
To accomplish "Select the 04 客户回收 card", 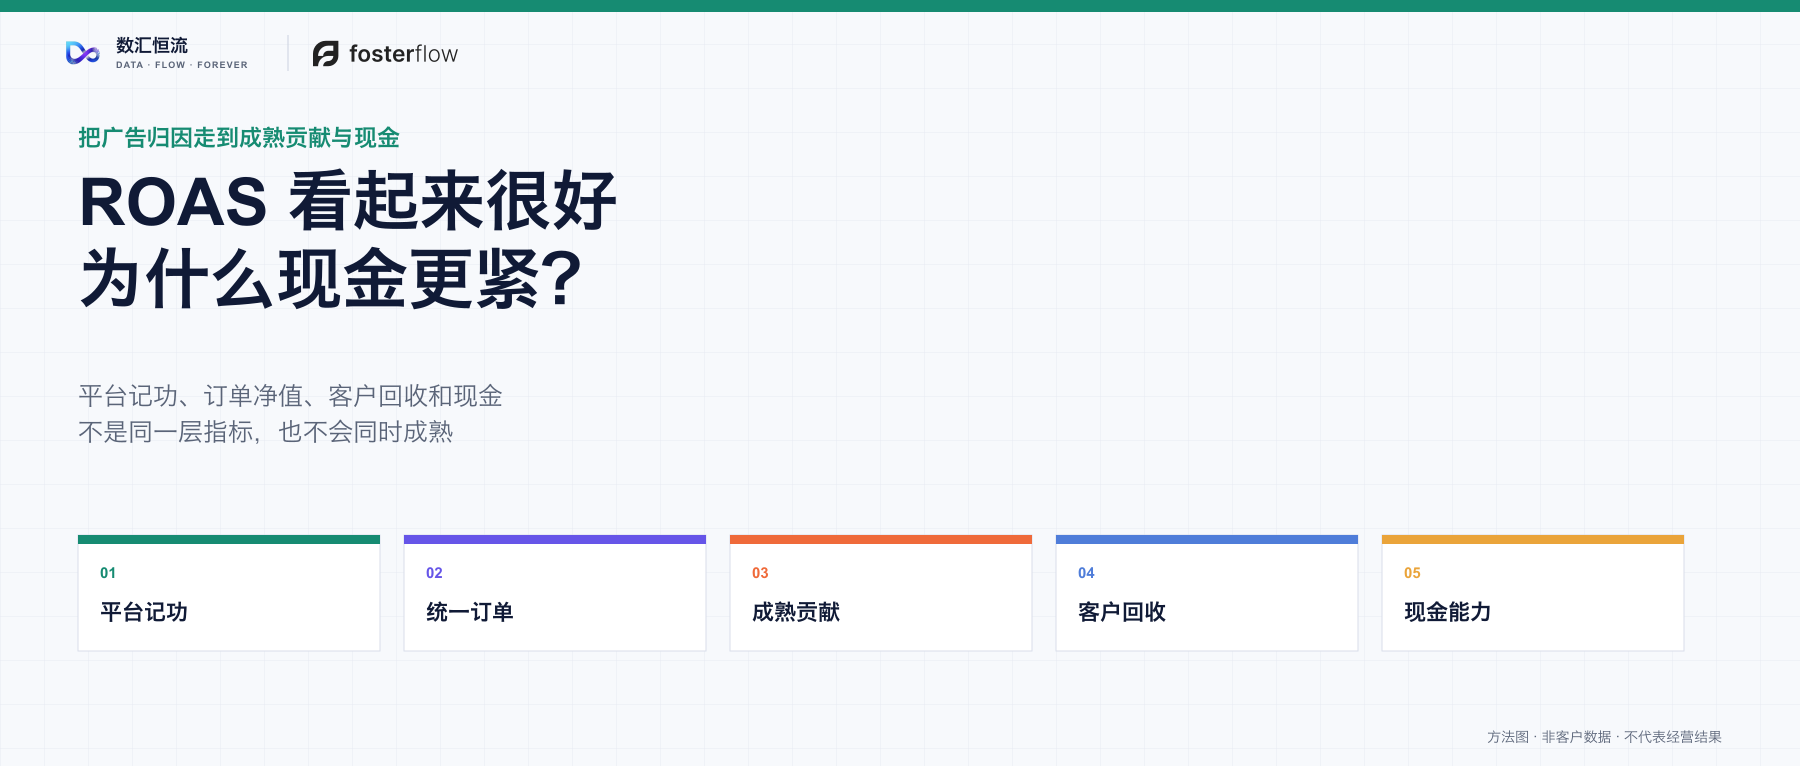I will [x=1207, y=593].
